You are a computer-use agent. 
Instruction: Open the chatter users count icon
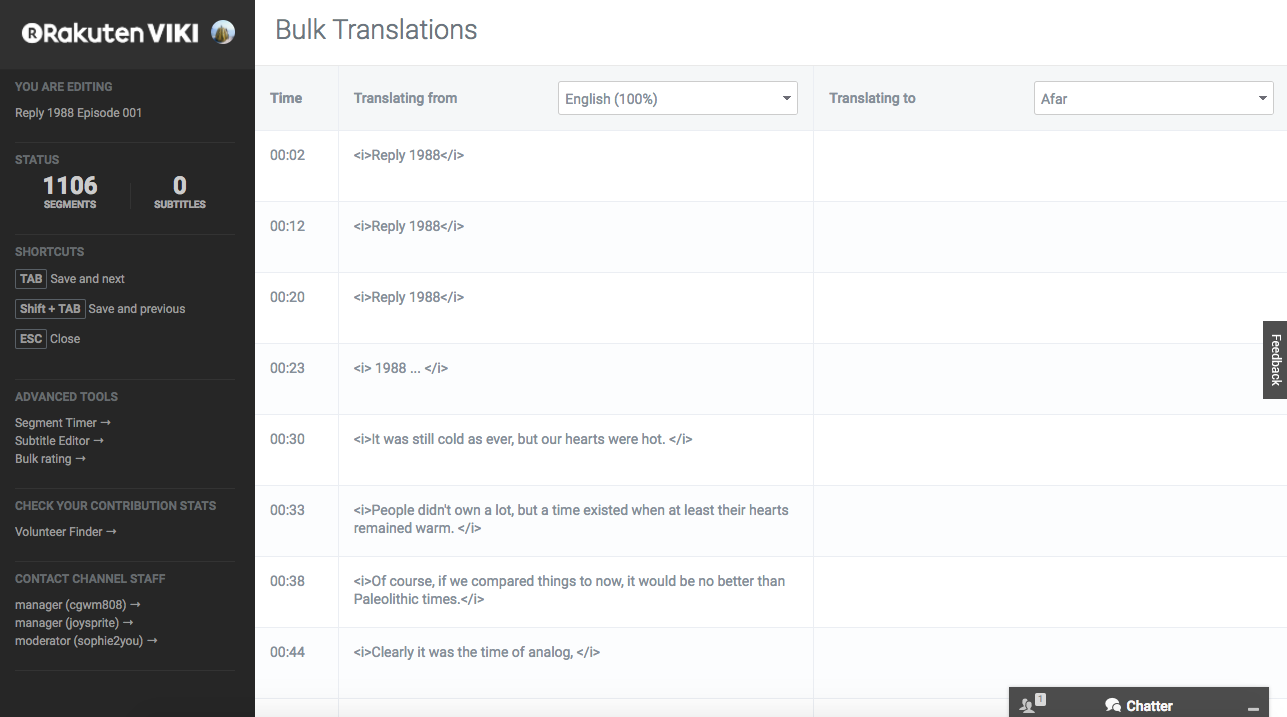click(x=1031, y=704)
